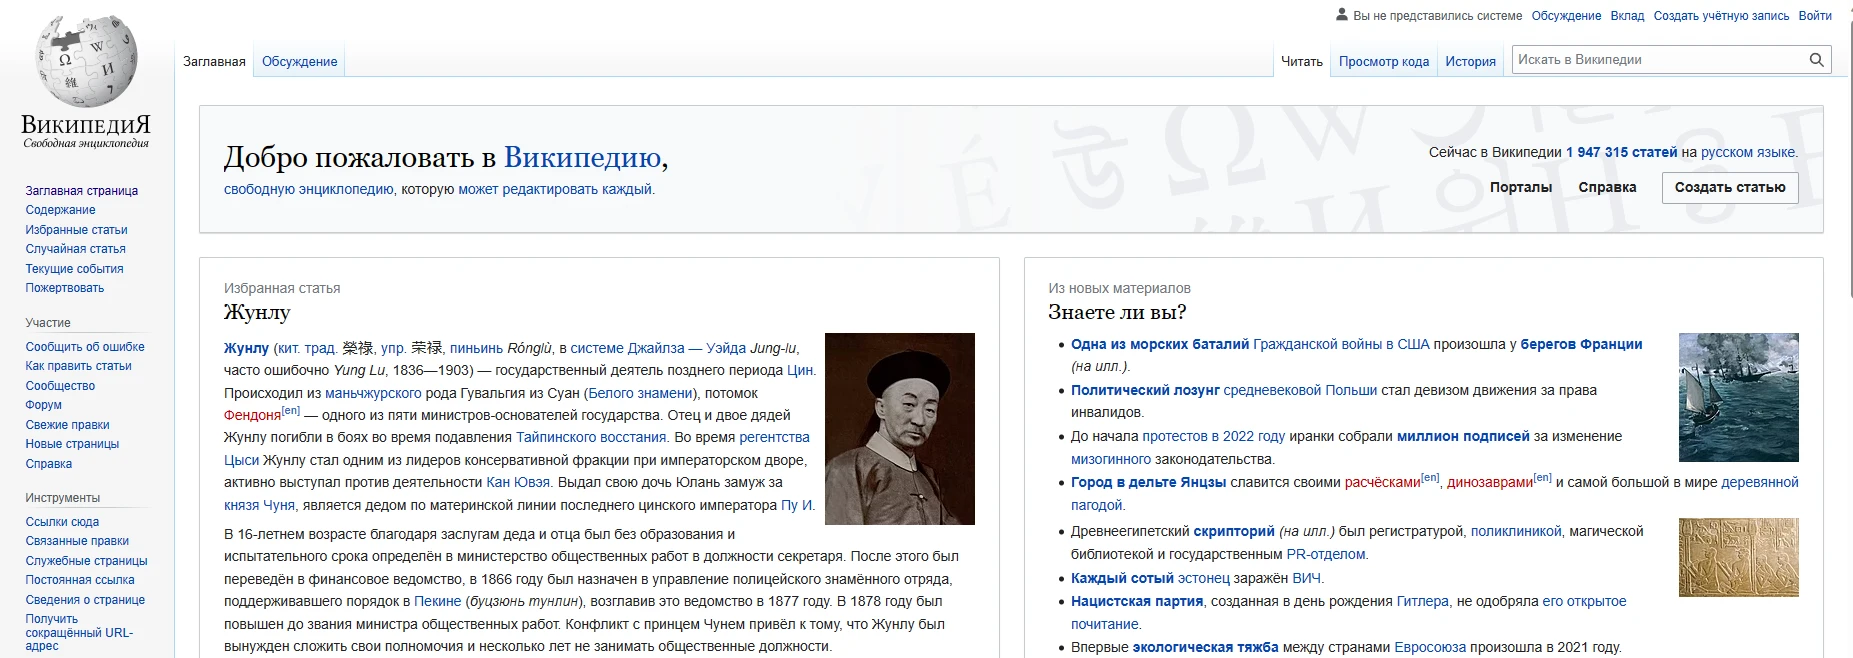Open the Просмотр кода tab

click(1384, 61)
